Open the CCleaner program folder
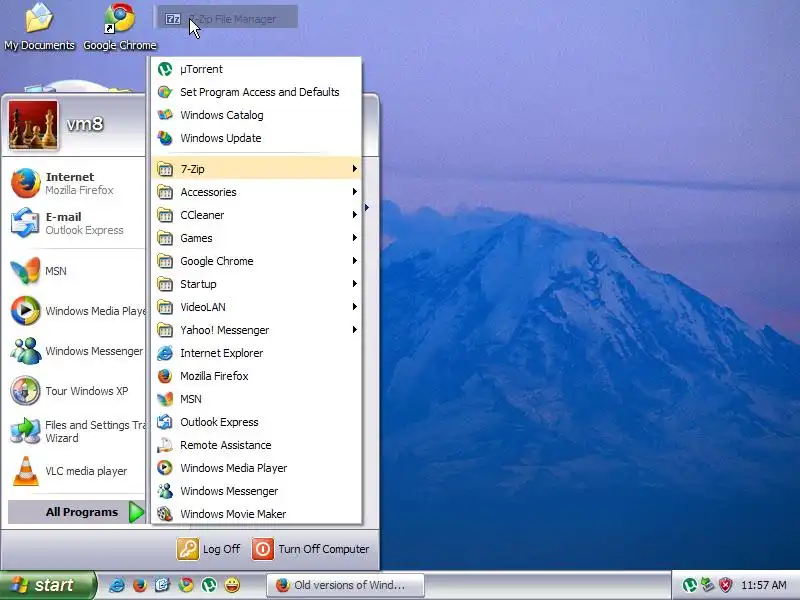 tap(257, 215)
